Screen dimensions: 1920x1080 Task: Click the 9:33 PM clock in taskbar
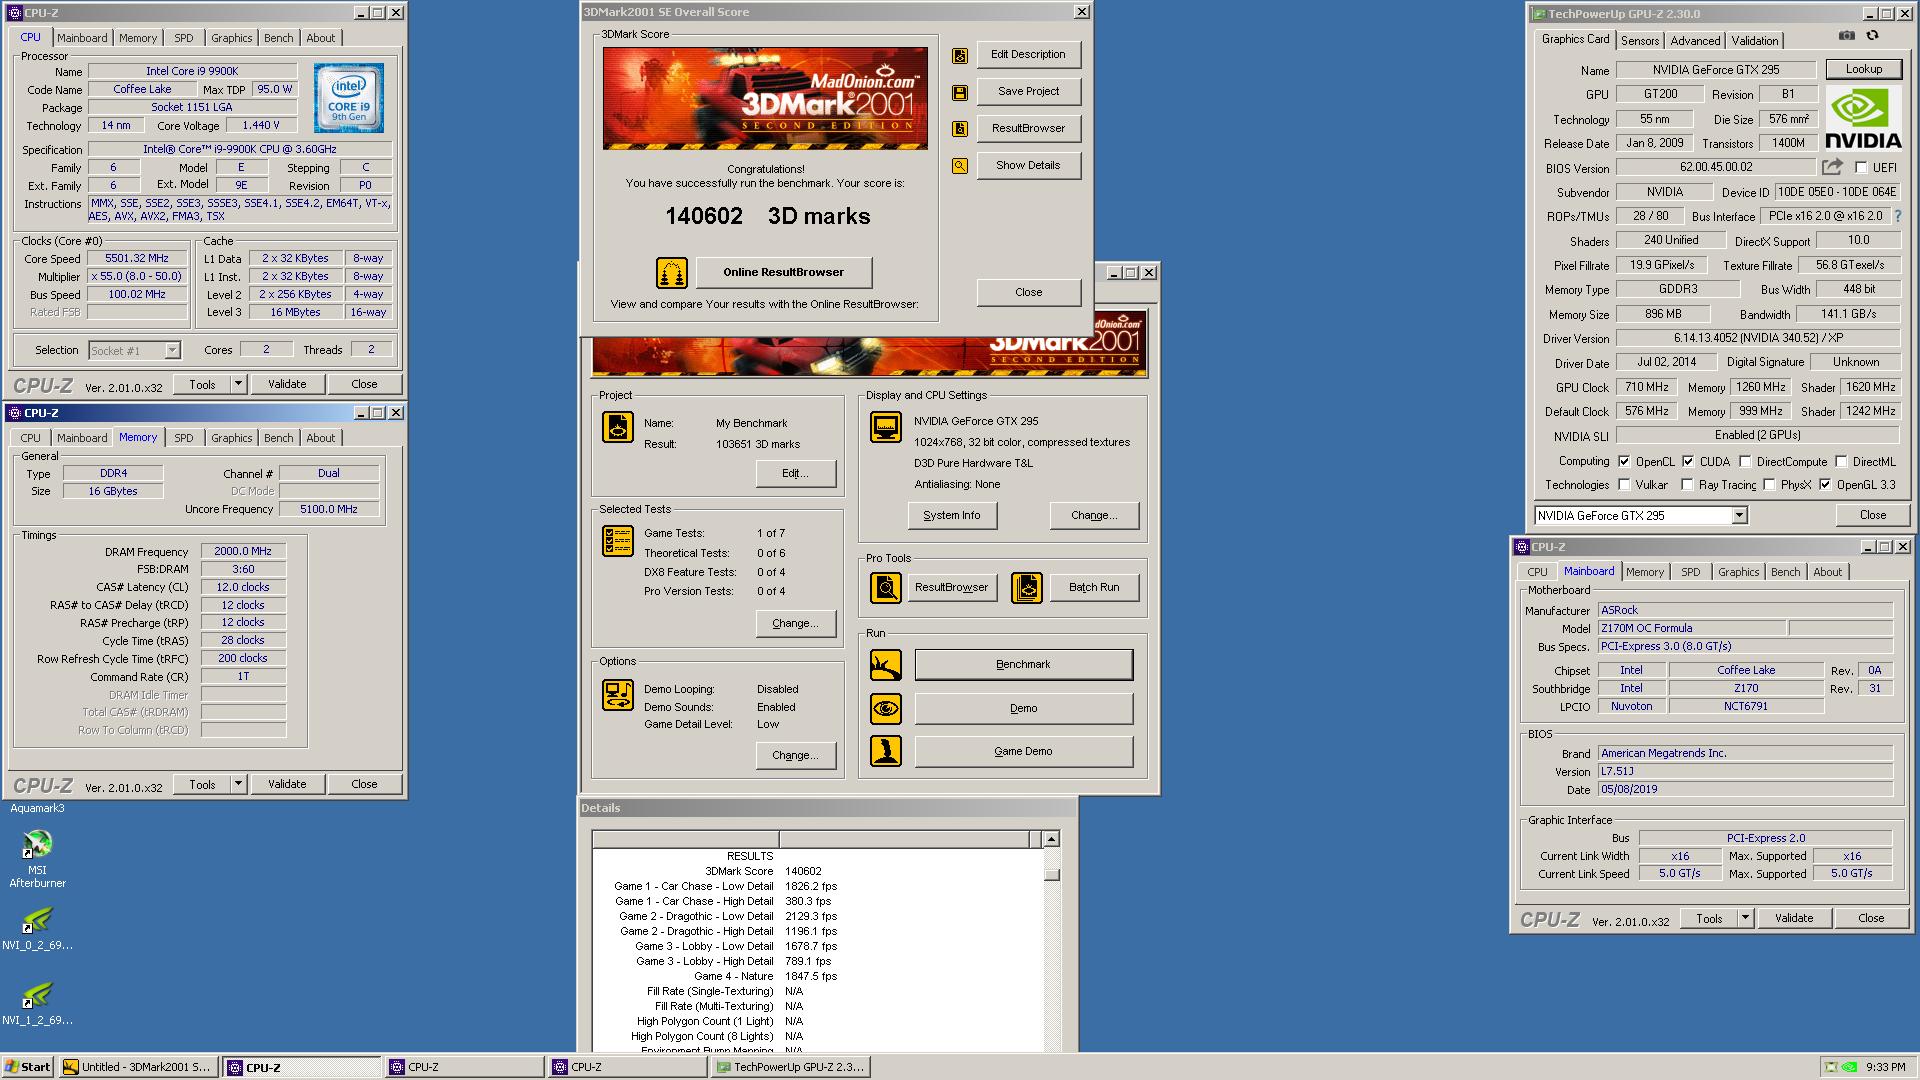[x=1885, y=1067]
